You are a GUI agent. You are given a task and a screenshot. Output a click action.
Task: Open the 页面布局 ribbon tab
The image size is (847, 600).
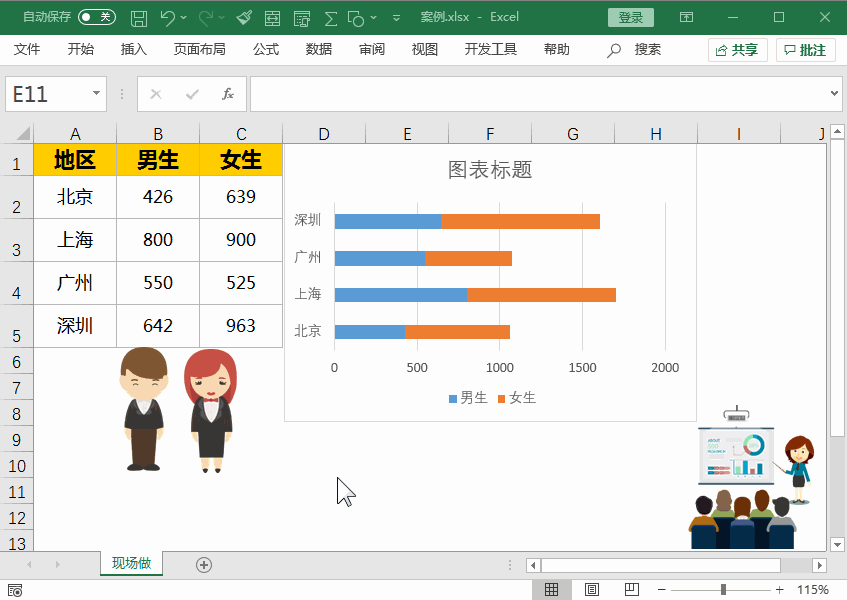click(x=199, y=50)
